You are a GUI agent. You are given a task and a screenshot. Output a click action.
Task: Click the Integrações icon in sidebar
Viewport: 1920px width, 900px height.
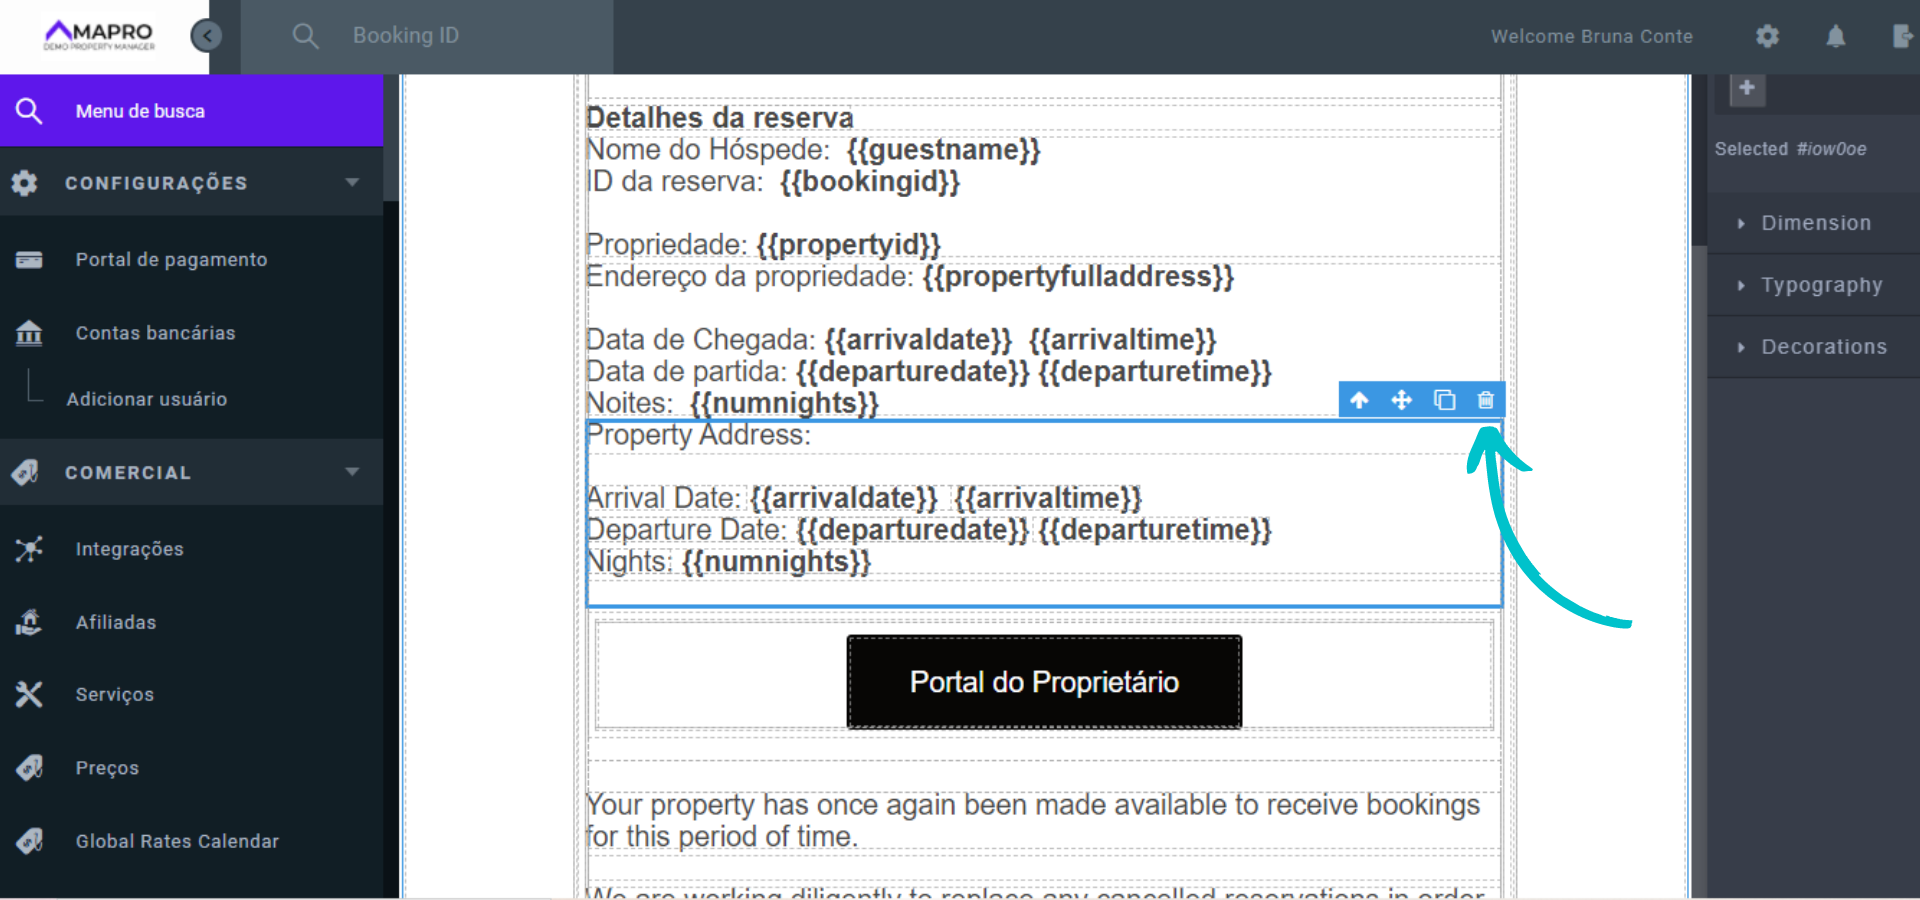coord(29,548)
